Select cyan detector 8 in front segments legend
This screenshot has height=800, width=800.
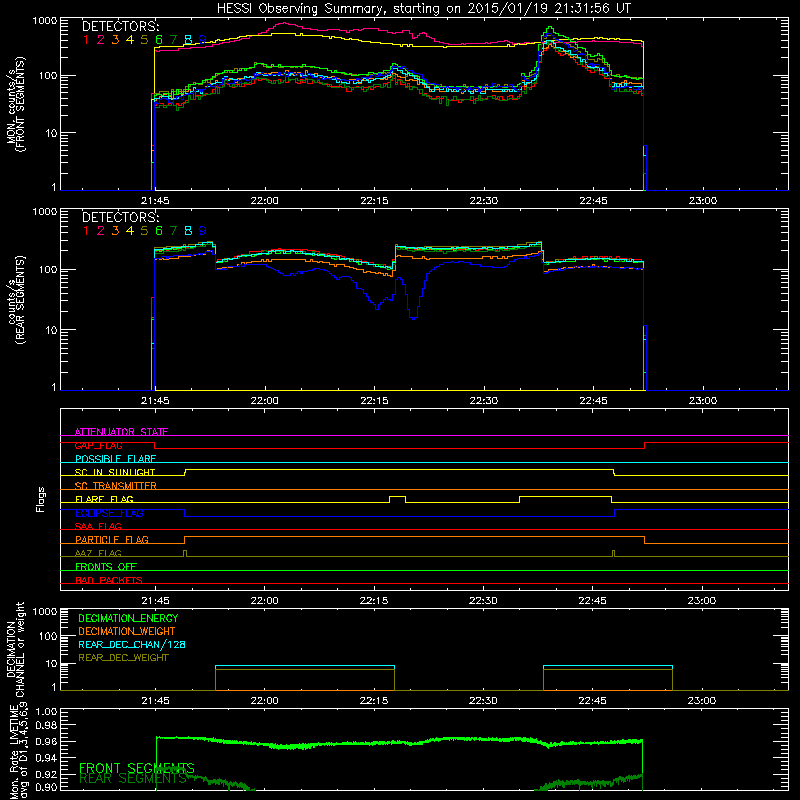pos(188,40)
